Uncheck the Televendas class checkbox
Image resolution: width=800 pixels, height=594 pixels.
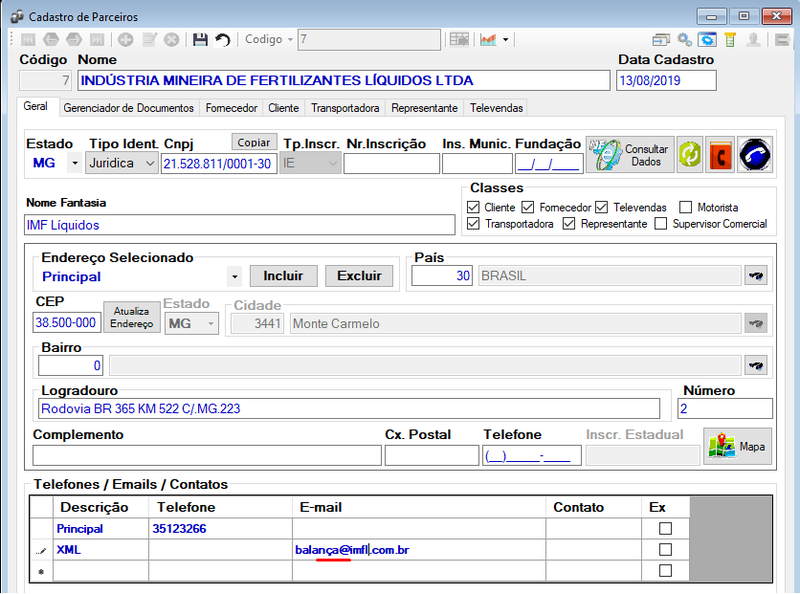coord(602,207)
